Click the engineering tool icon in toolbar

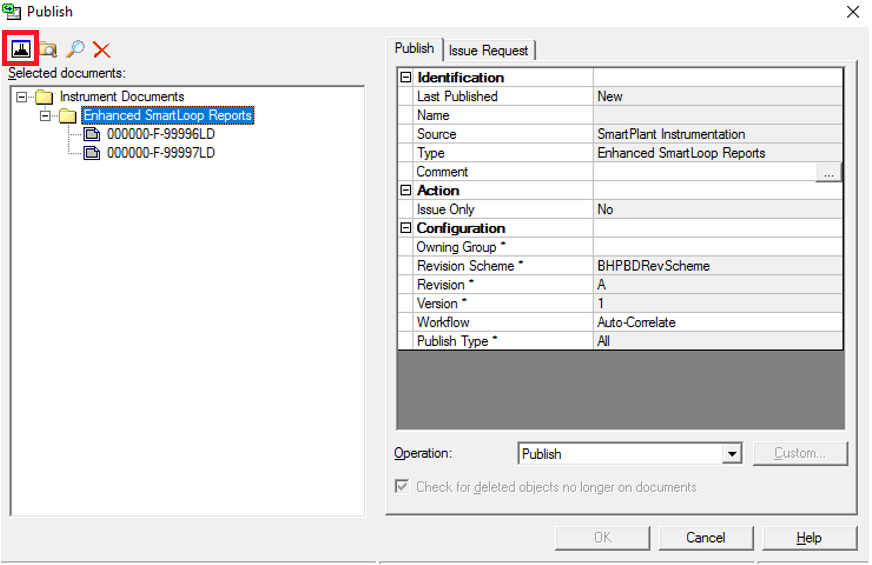(x=22, y=49)
